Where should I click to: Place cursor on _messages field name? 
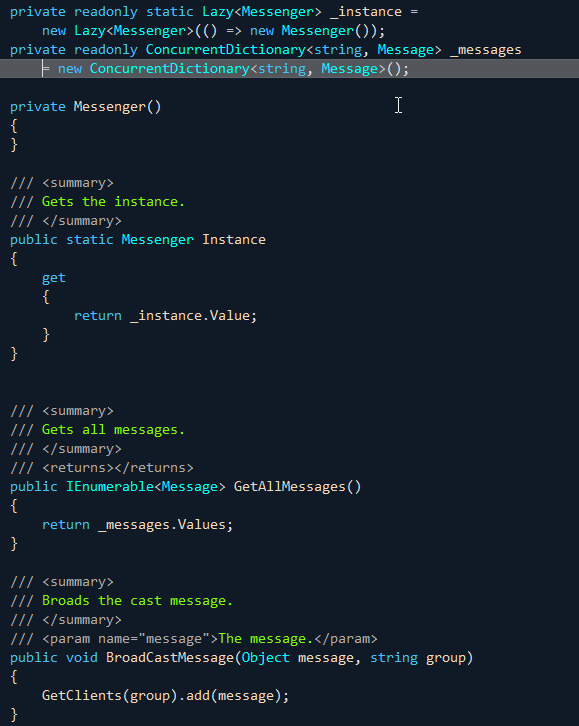486,50
